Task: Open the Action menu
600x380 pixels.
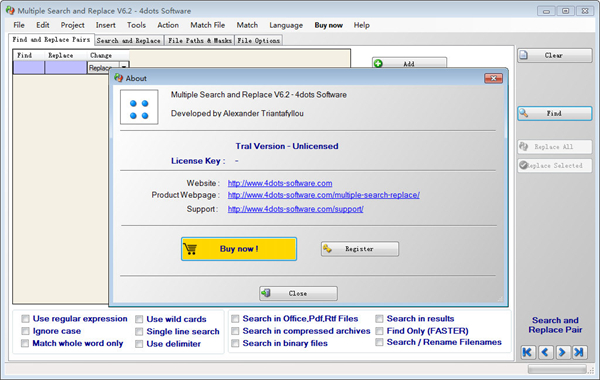Action: tap(168, 25)
